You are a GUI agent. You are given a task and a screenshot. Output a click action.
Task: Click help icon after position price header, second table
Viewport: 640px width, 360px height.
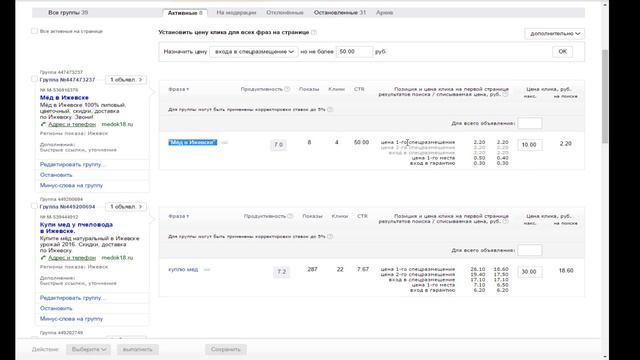click(505, 221)
